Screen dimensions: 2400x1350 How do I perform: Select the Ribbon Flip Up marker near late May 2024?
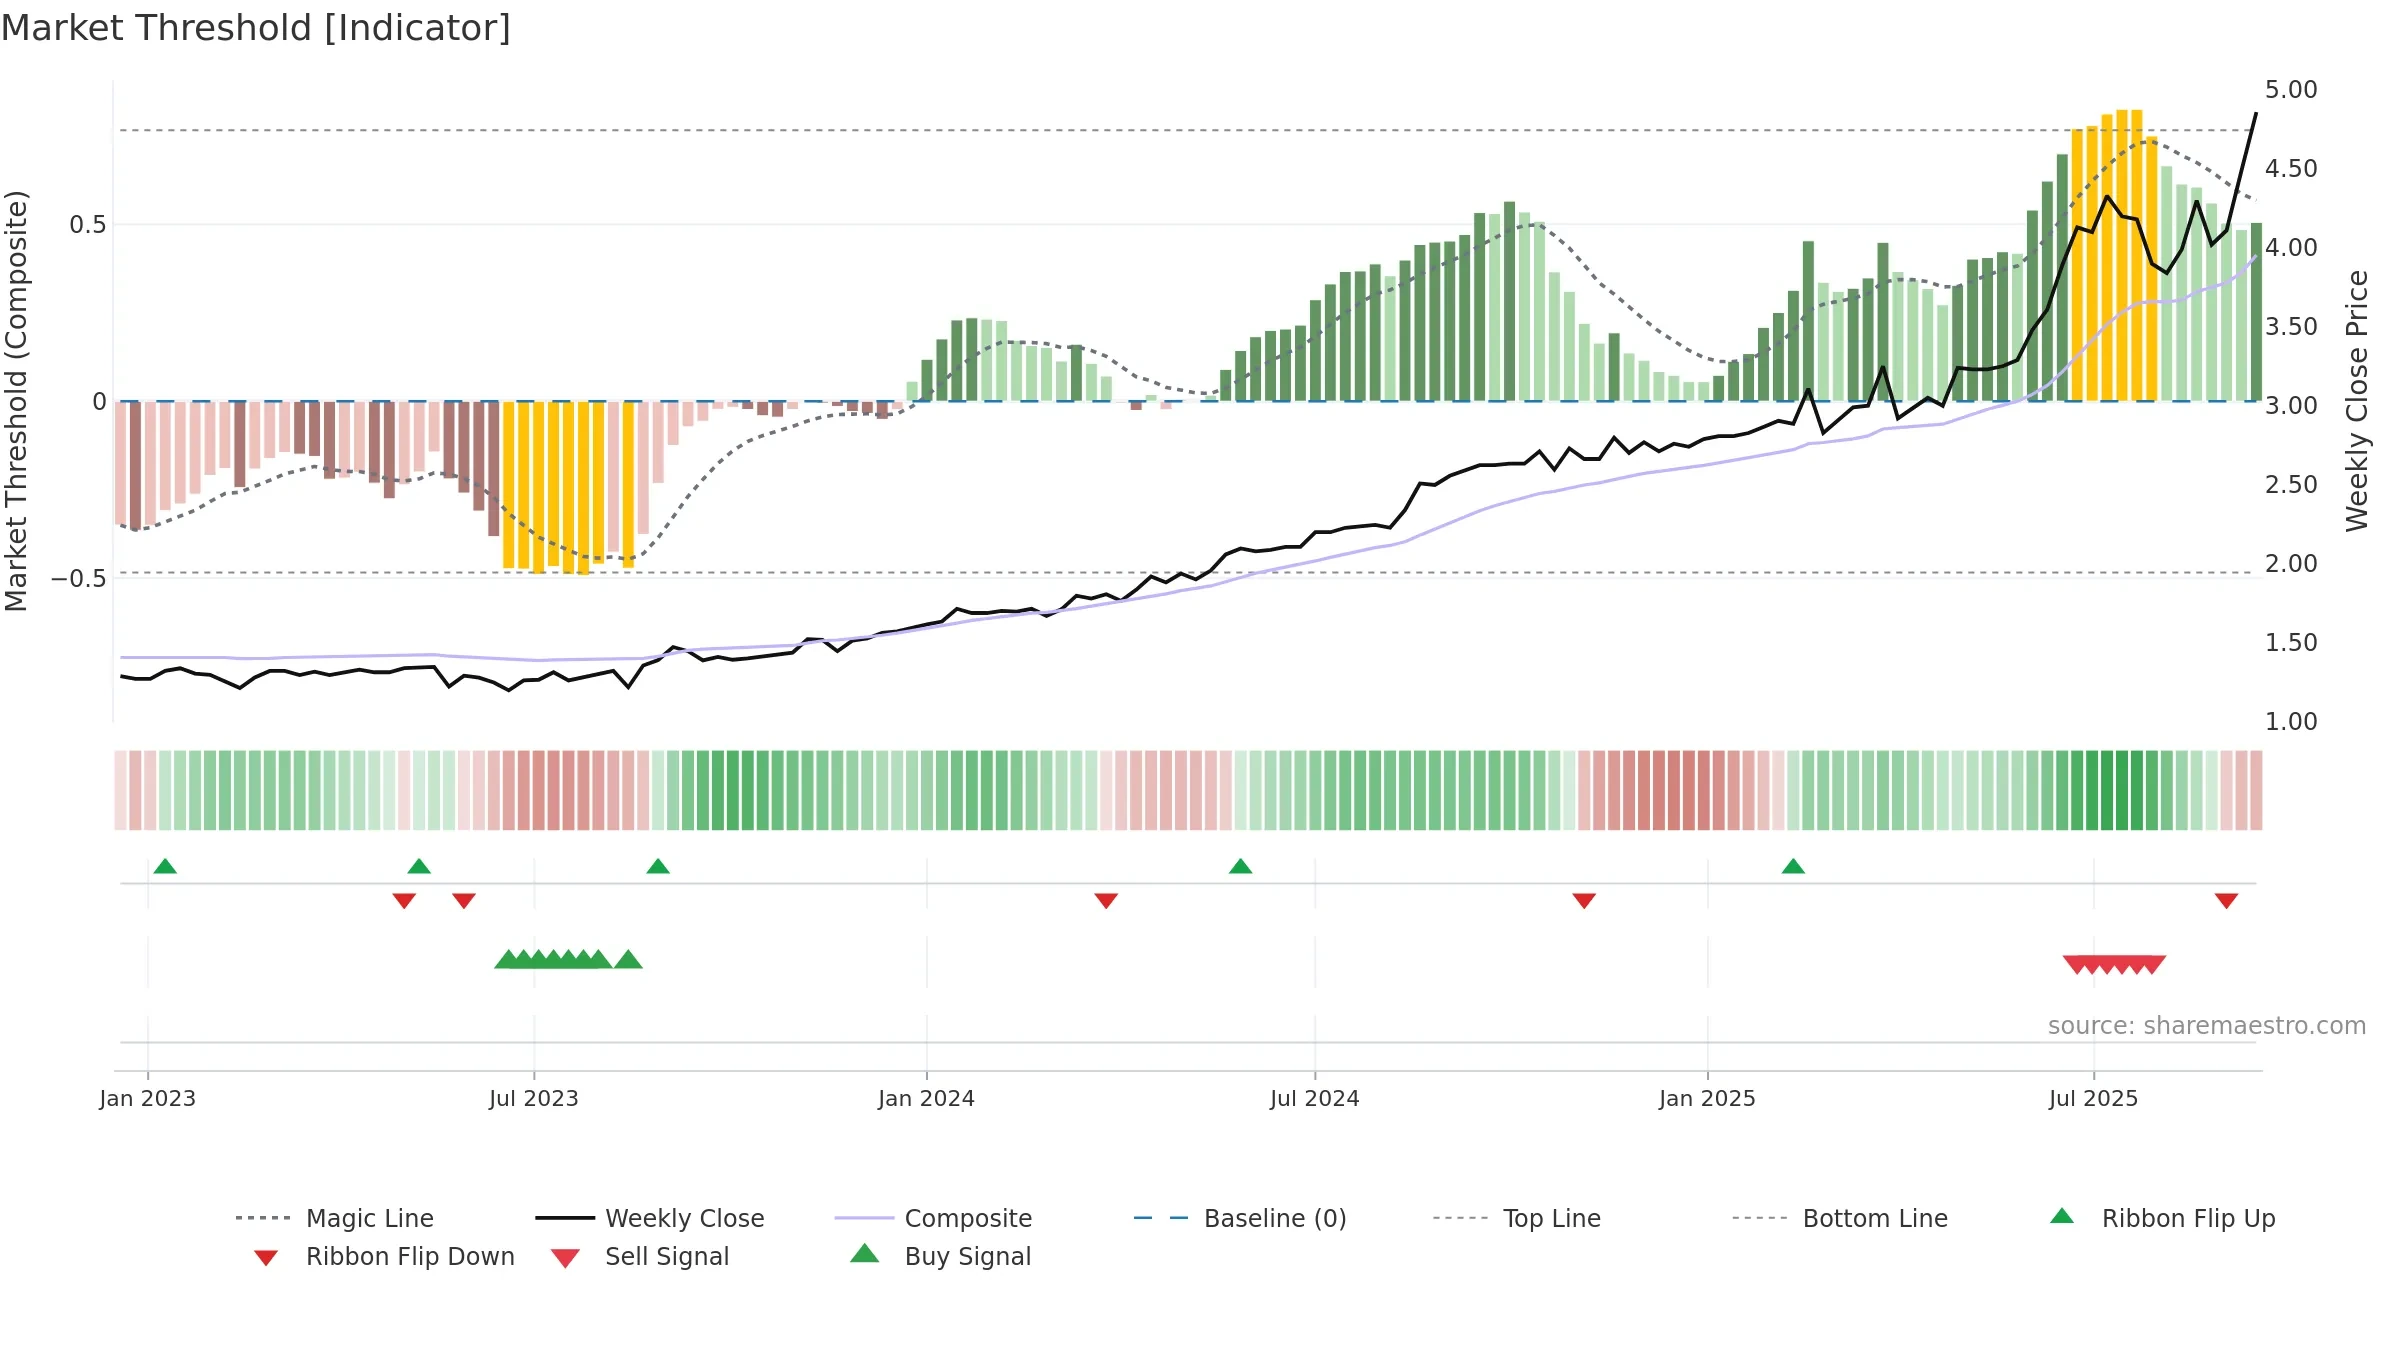pyautogui.click(x=1240, y=866)
